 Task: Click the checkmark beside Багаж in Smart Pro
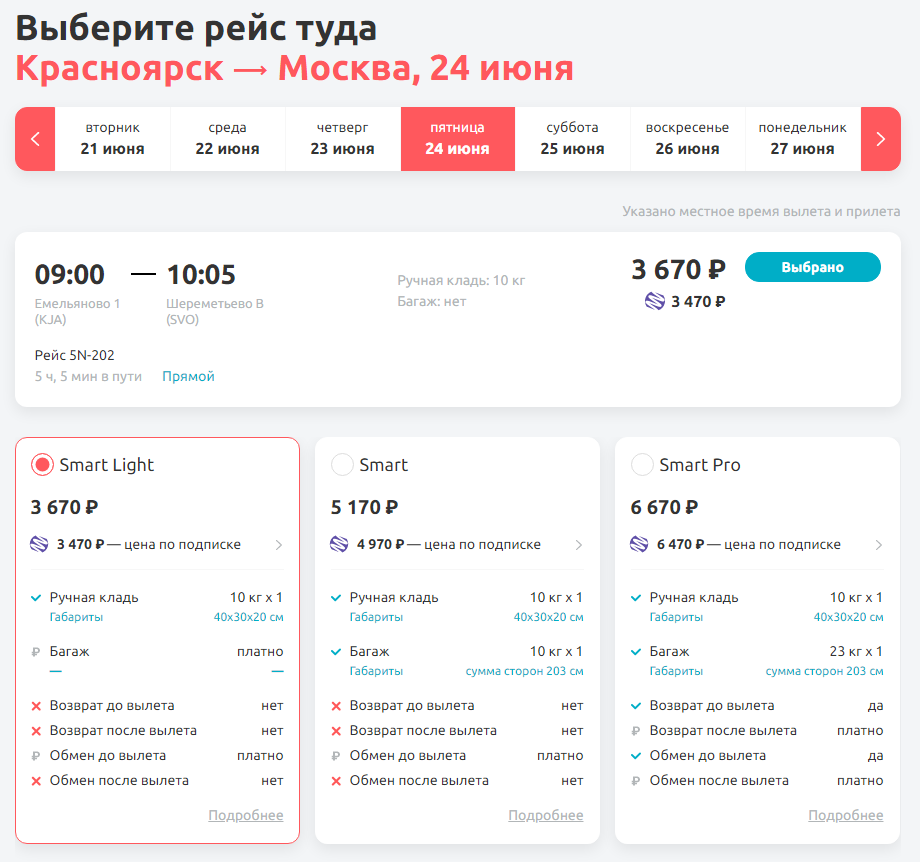click(637, 652)
